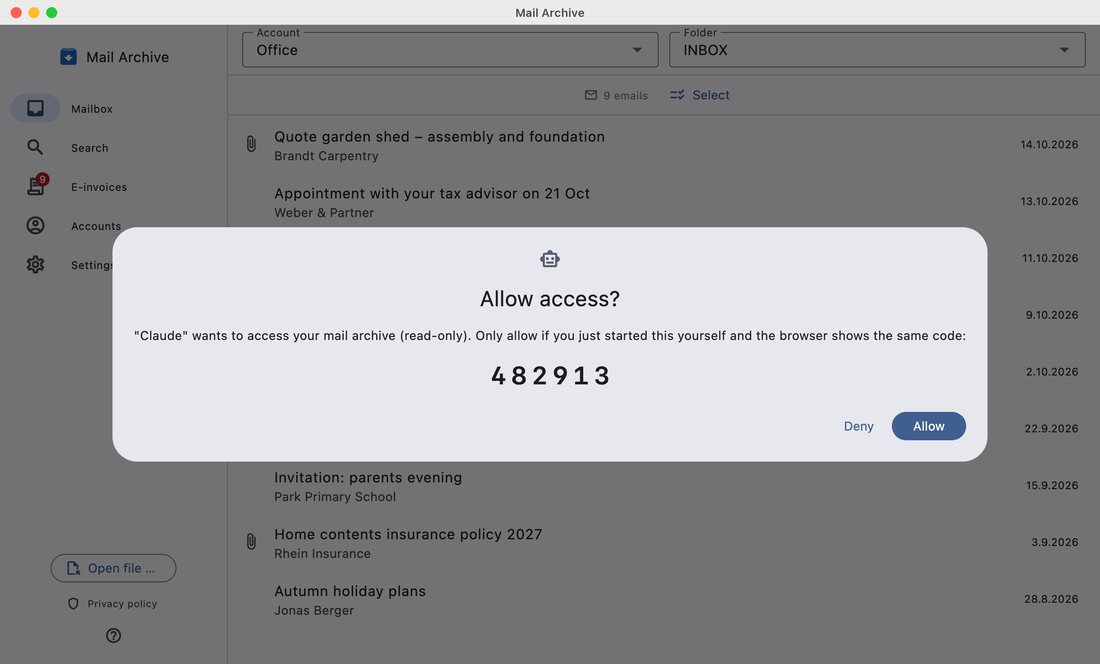
Task: Select the E-invoices menu label
Action: [99, 187]
